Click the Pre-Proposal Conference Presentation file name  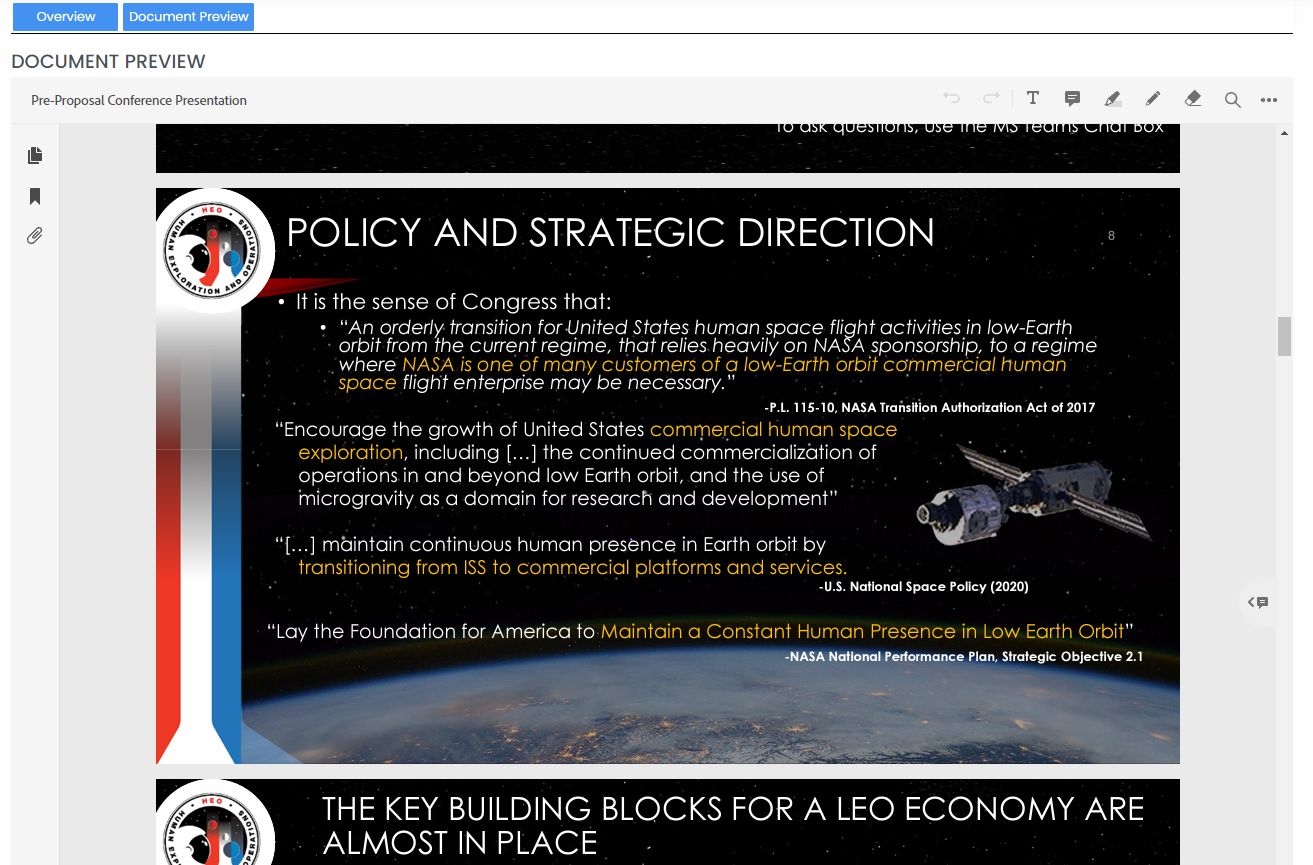[139, 100]
